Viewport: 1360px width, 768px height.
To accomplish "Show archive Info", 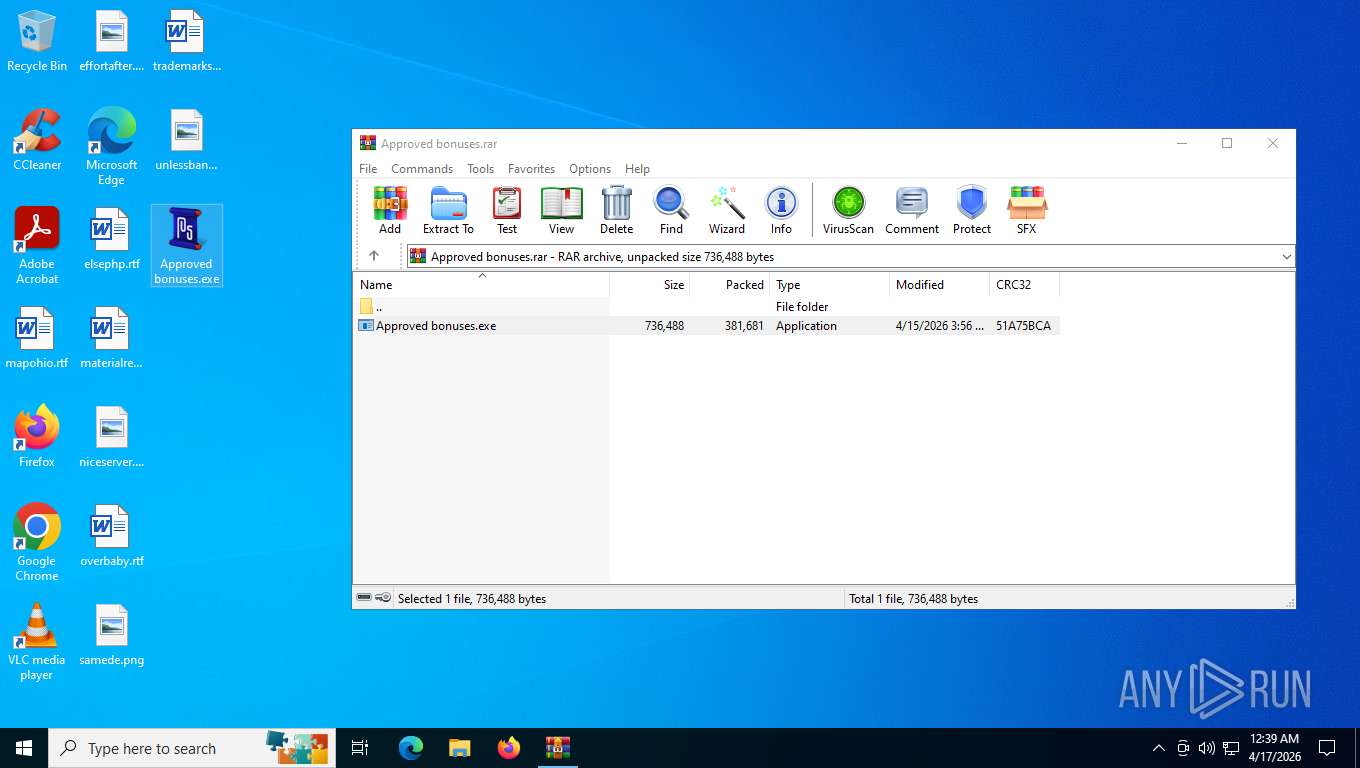I will coord(781,210).
